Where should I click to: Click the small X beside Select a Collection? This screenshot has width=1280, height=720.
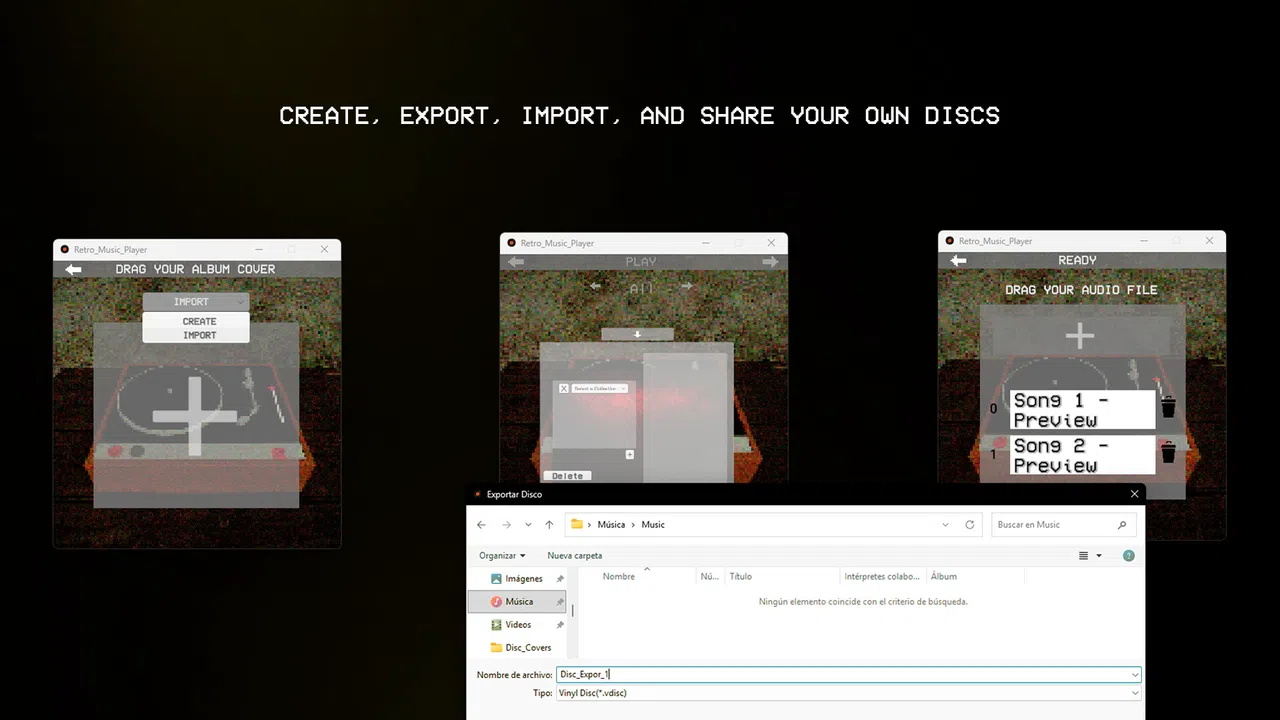[564, 388]
